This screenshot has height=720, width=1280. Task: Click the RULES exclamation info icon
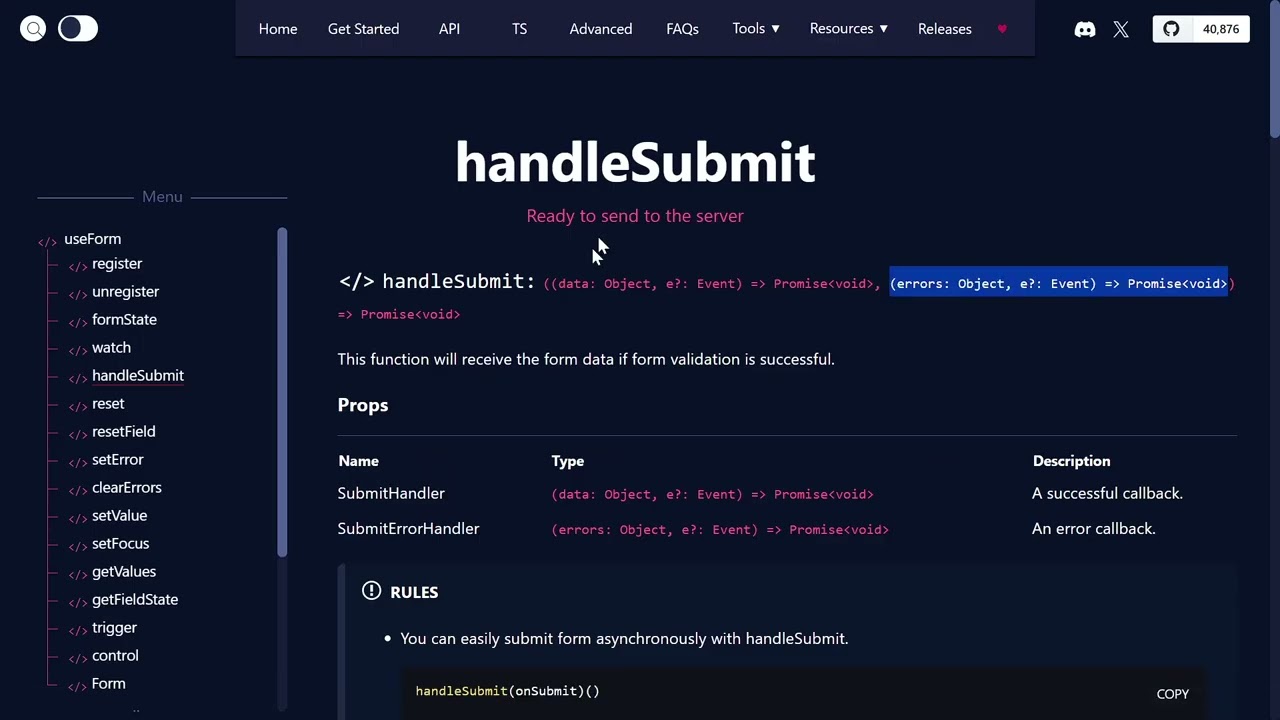pyautogui.click(x=371, y=591)
